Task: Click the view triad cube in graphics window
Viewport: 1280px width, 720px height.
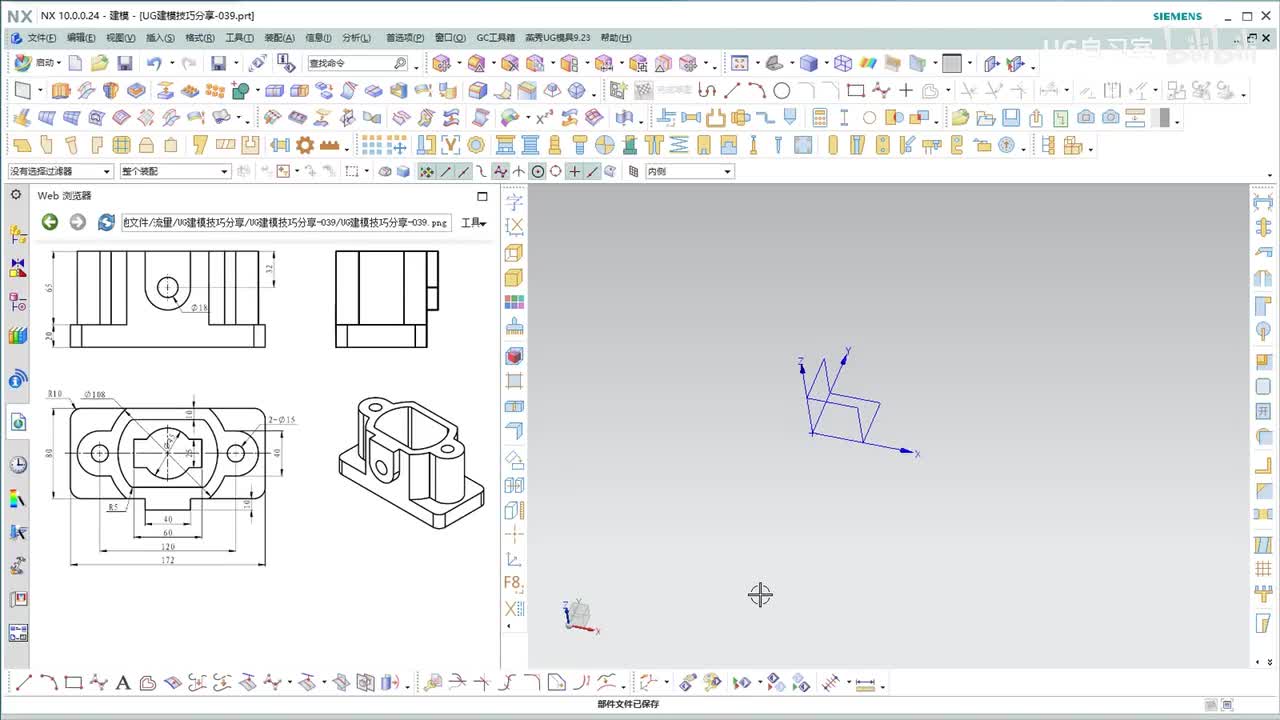Action: point(579,615)
